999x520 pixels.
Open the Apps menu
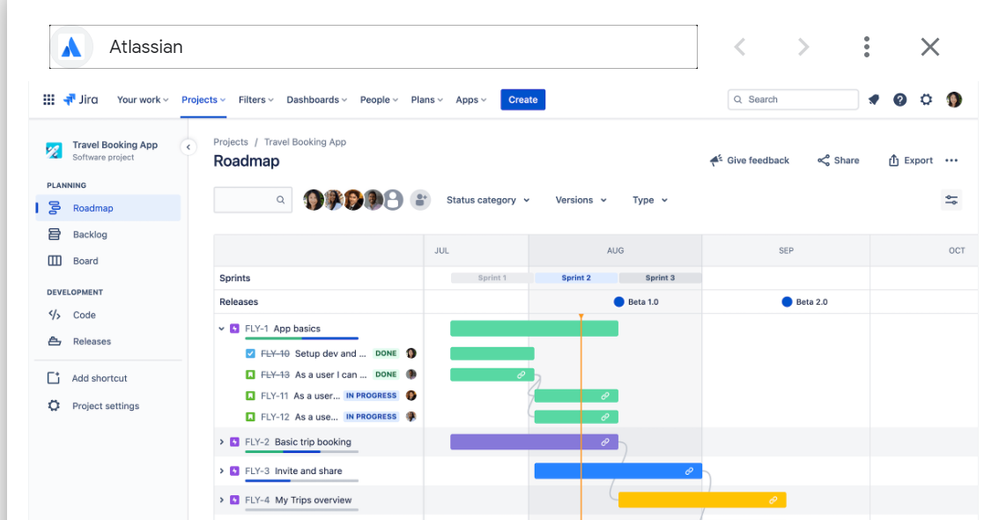(471, 99)
